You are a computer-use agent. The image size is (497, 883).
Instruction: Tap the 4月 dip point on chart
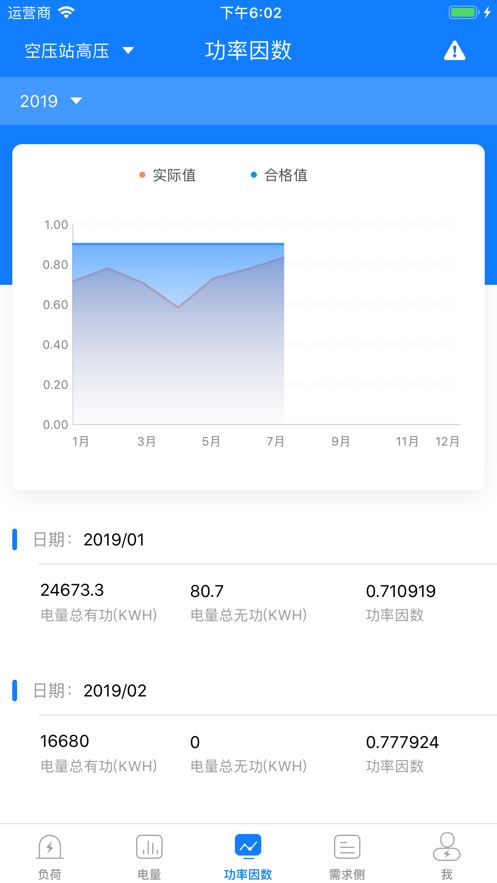click(x=178, y=307)
